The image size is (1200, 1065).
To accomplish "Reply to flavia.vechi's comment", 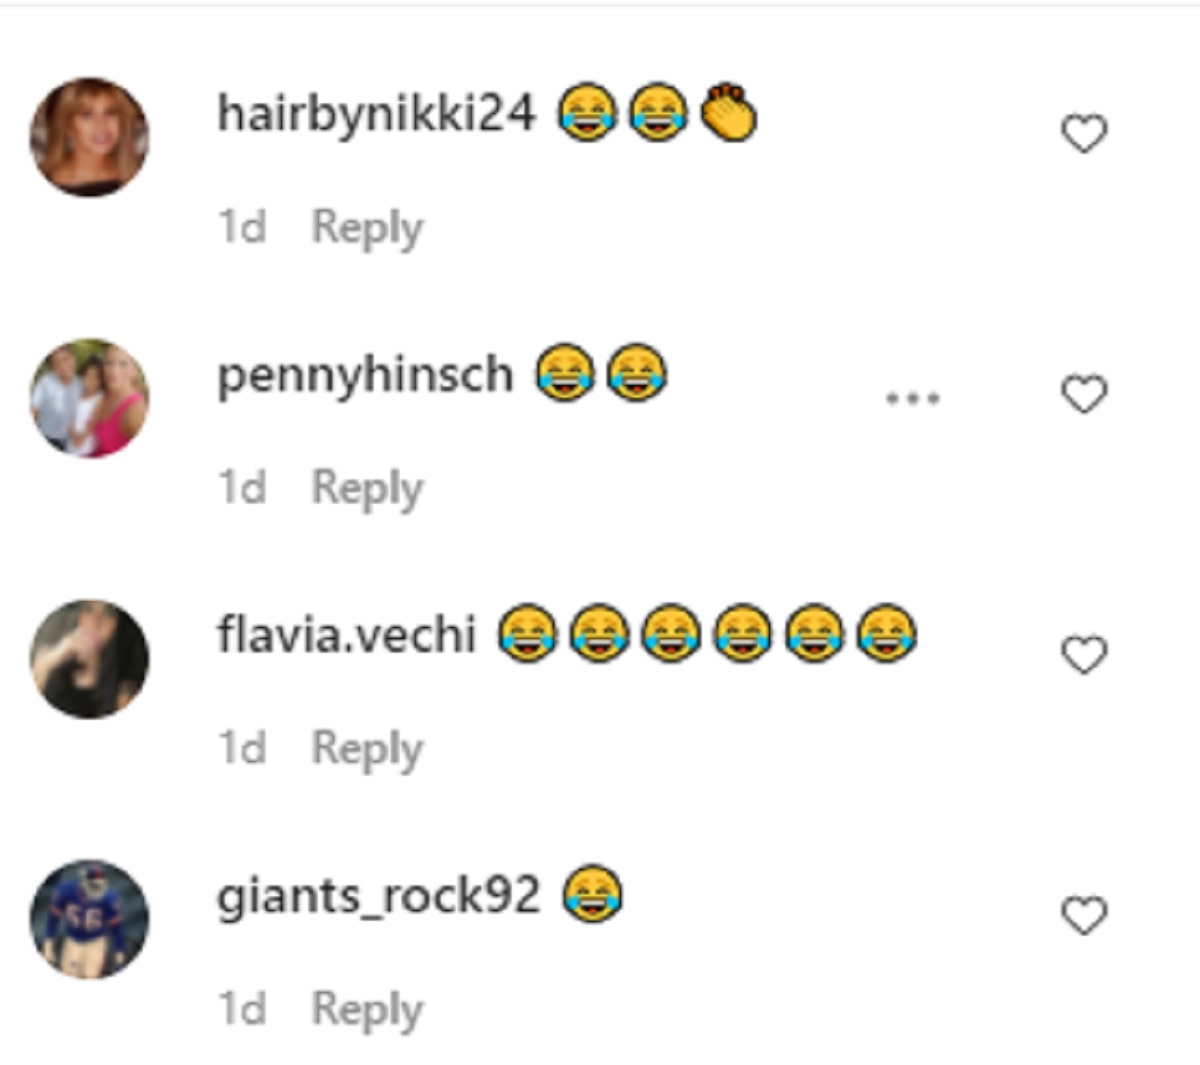I will coord(367,749).
